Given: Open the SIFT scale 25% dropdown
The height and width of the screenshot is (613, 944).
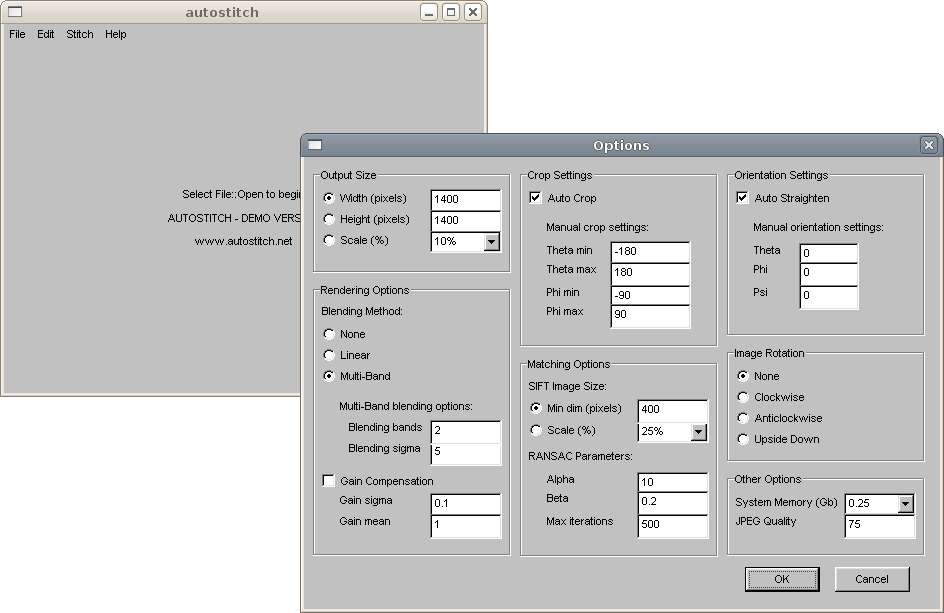Looking at the screenshot, I should click(698, 432).
